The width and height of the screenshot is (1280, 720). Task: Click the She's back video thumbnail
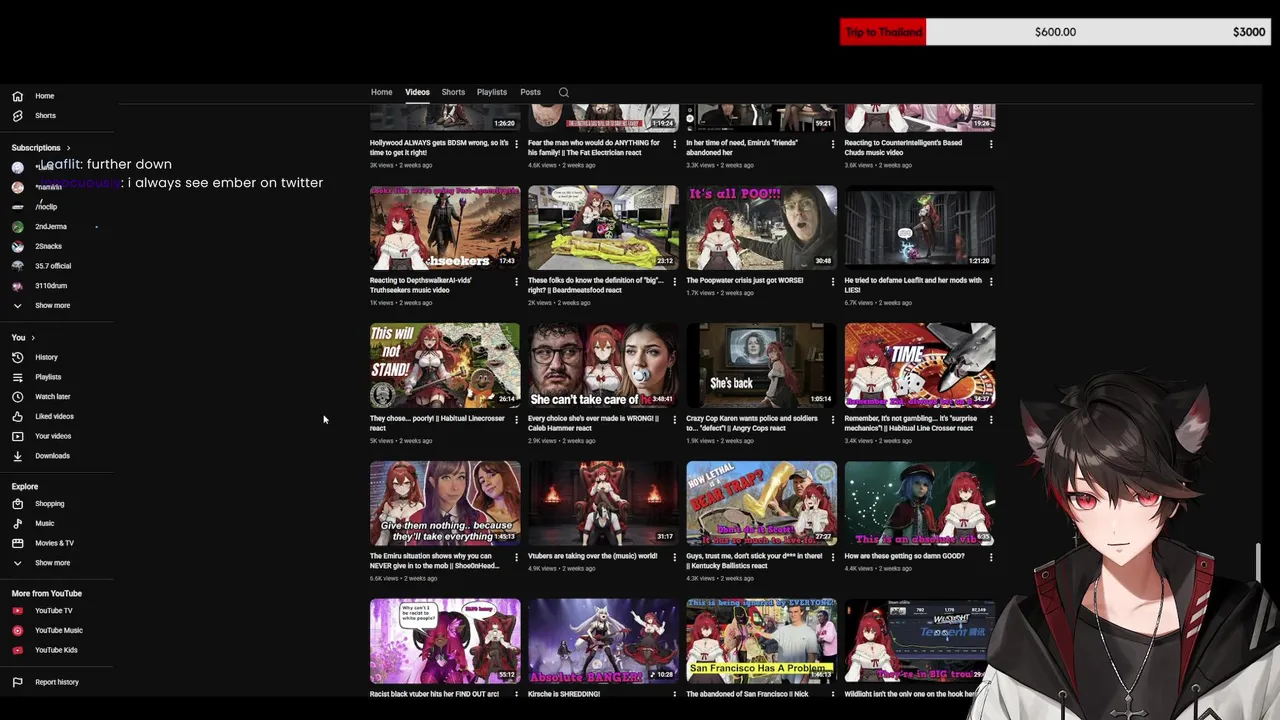pos(761,364)
